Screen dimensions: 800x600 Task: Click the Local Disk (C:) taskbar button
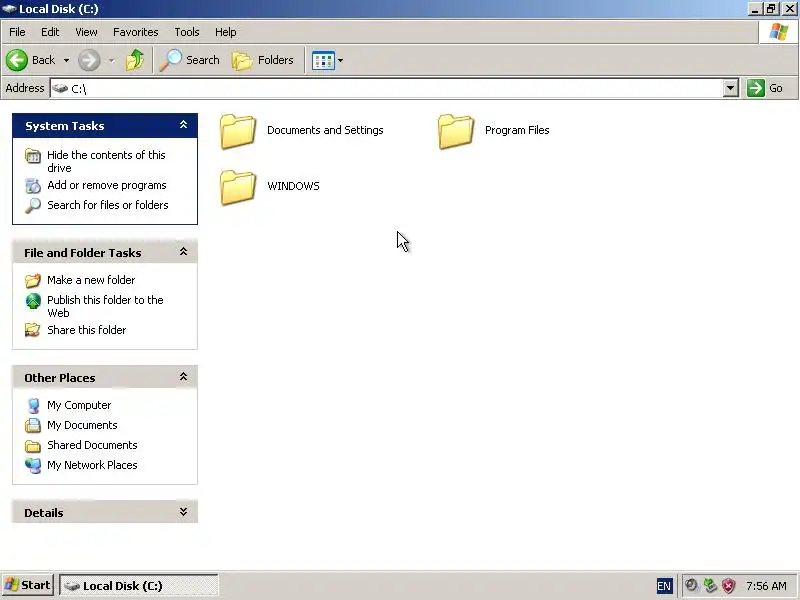[x=139, y=586]
